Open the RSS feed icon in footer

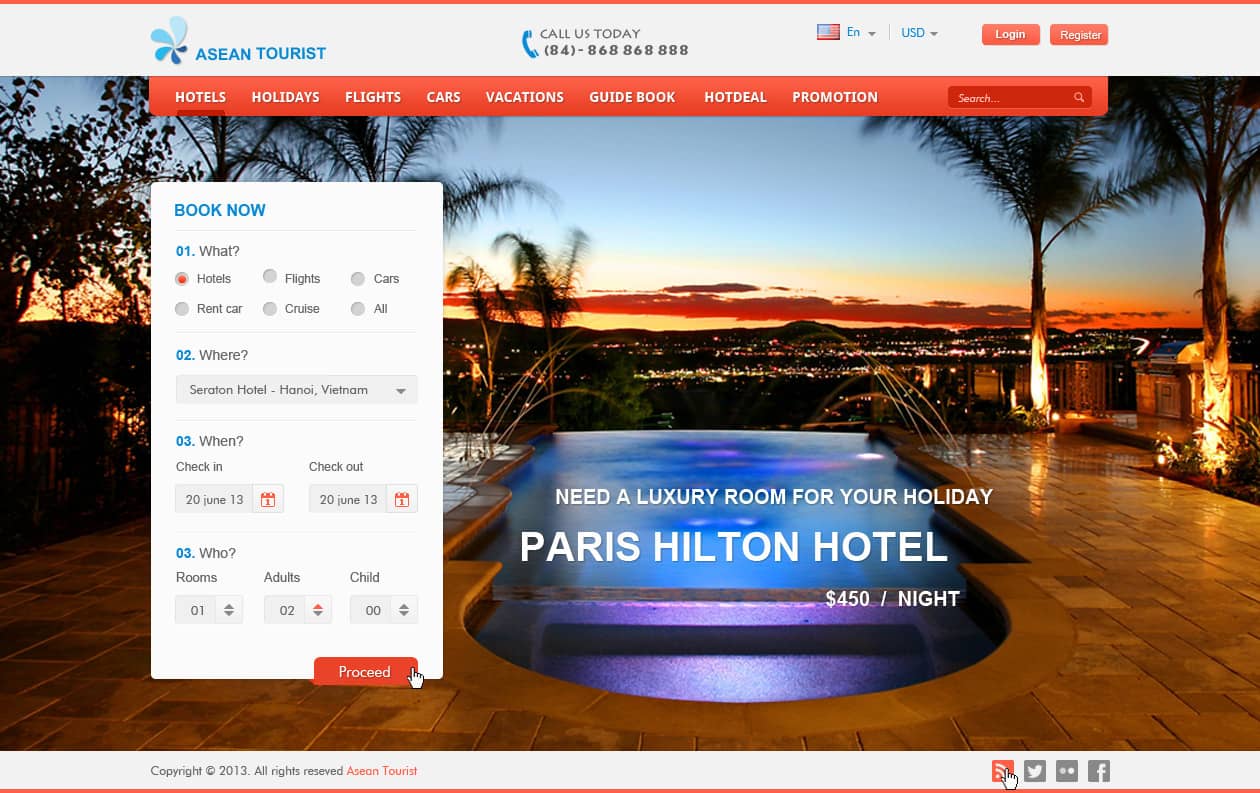[x=1002, y=771]
